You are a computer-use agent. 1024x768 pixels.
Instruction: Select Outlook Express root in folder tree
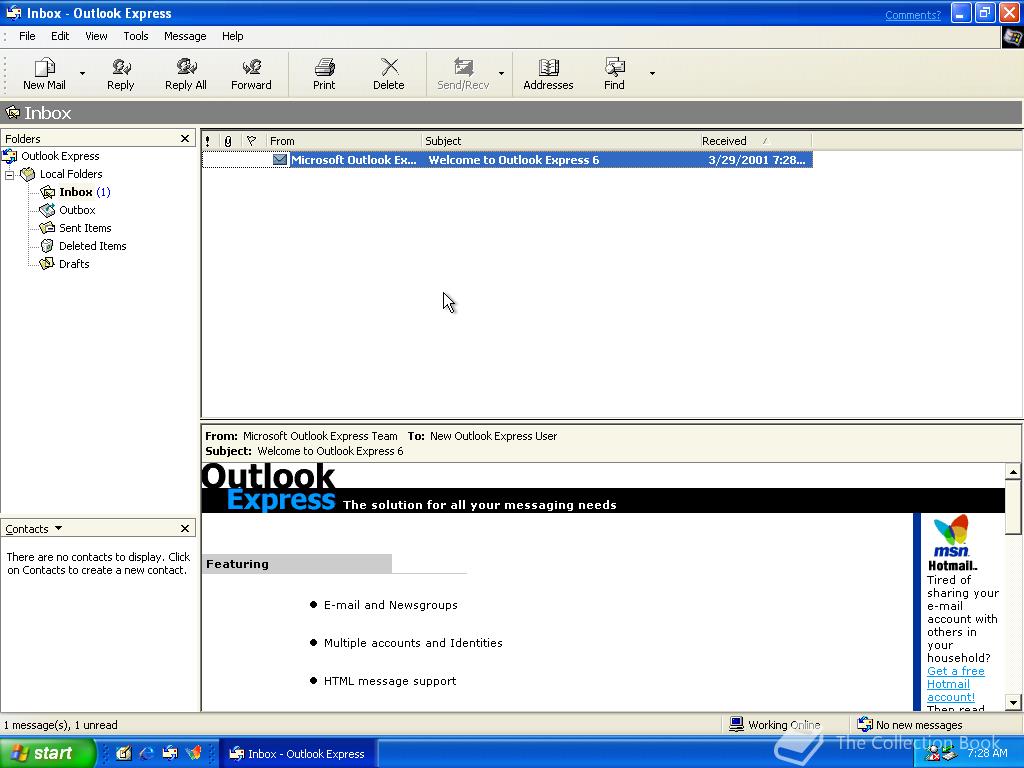(x=60, y=156)
